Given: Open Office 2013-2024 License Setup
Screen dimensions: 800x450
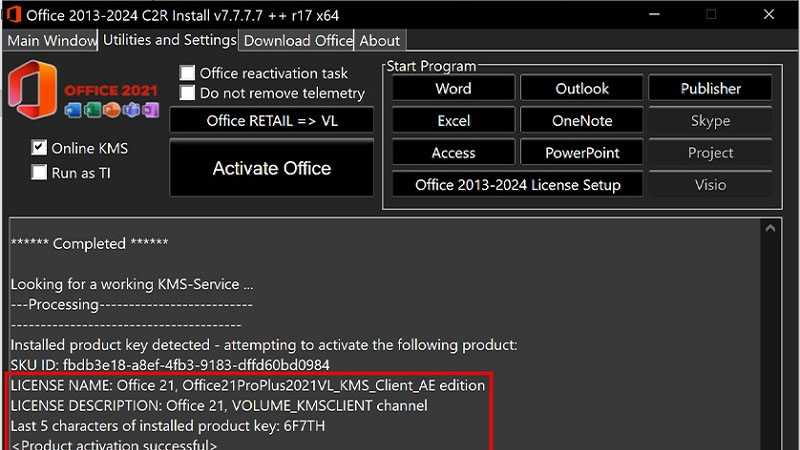Looking at the screenshot, I should [517, 185].
